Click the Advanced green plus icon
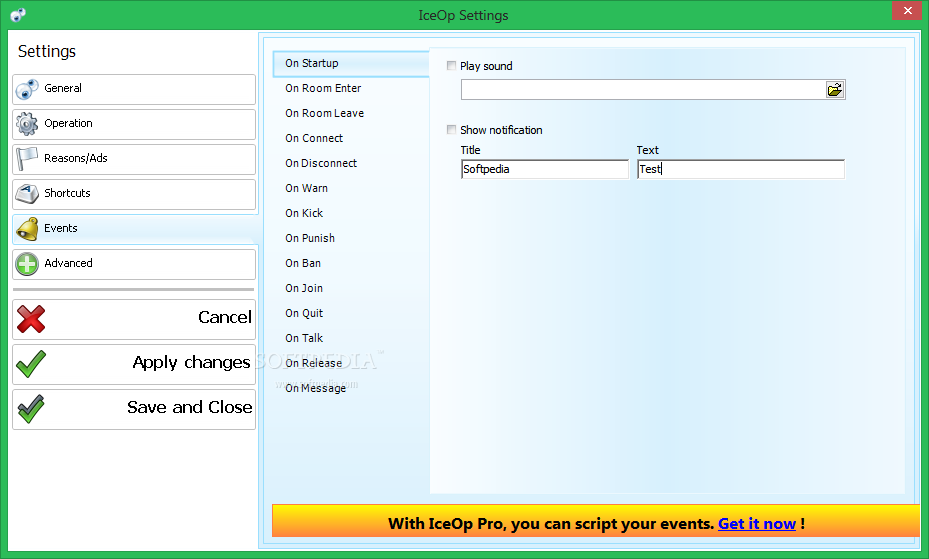 27,264
